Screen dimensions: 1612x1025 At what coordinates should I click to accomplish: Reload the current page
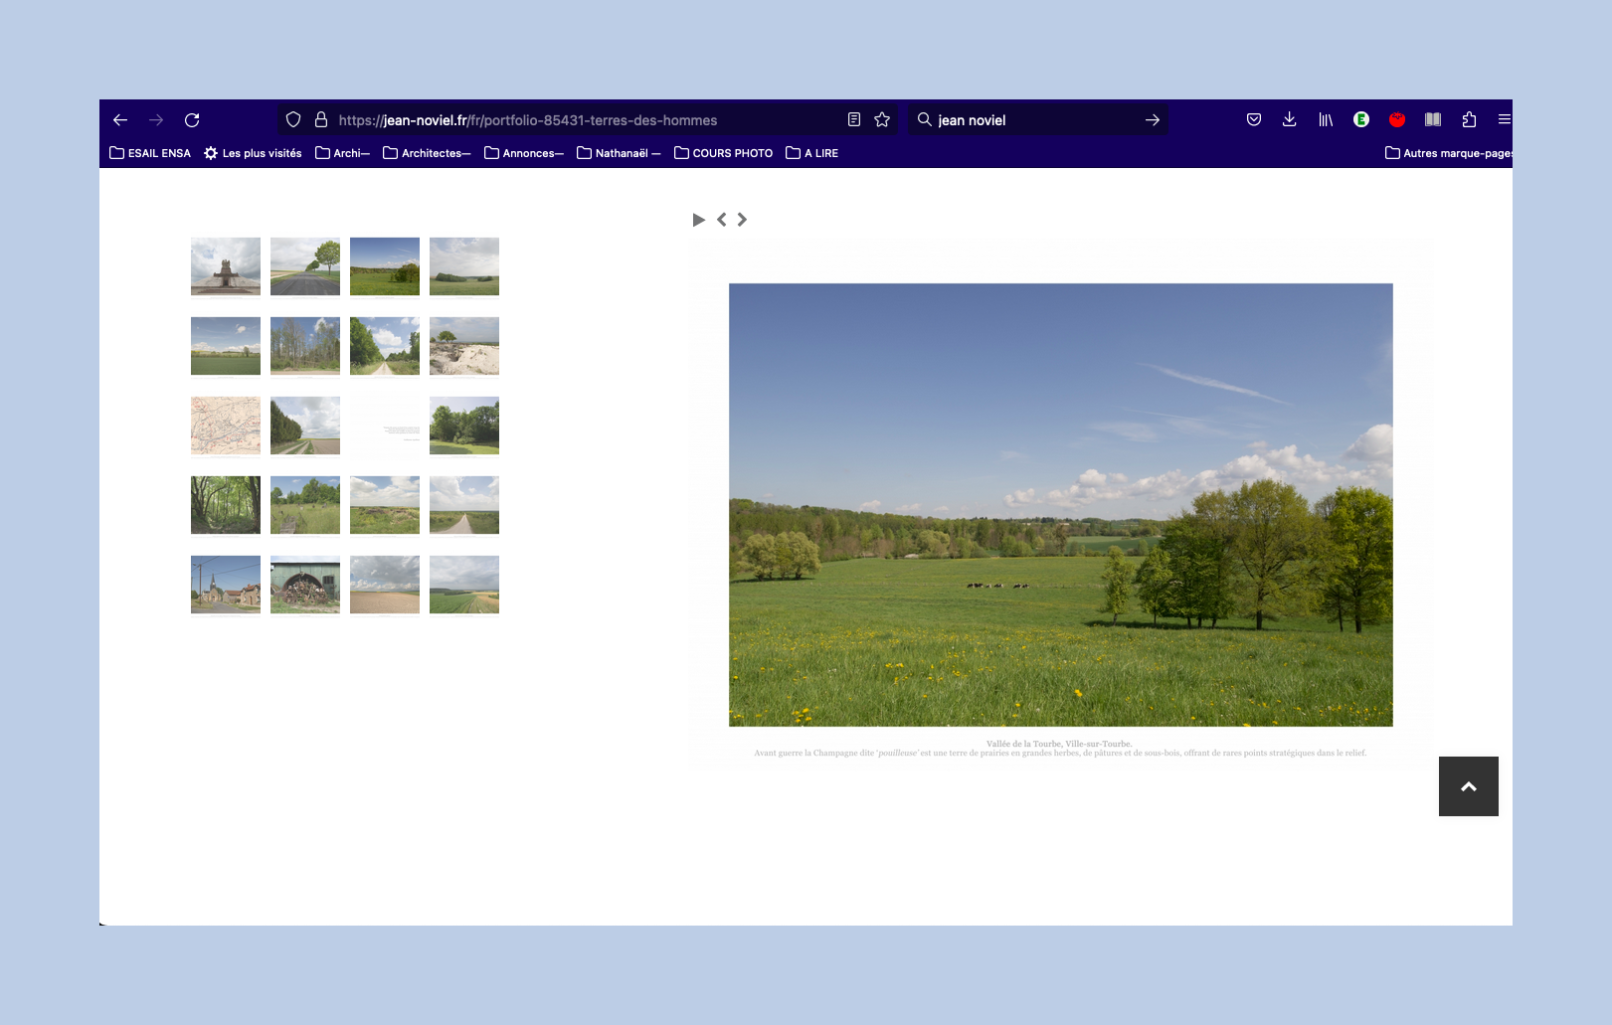click(192, 120)
